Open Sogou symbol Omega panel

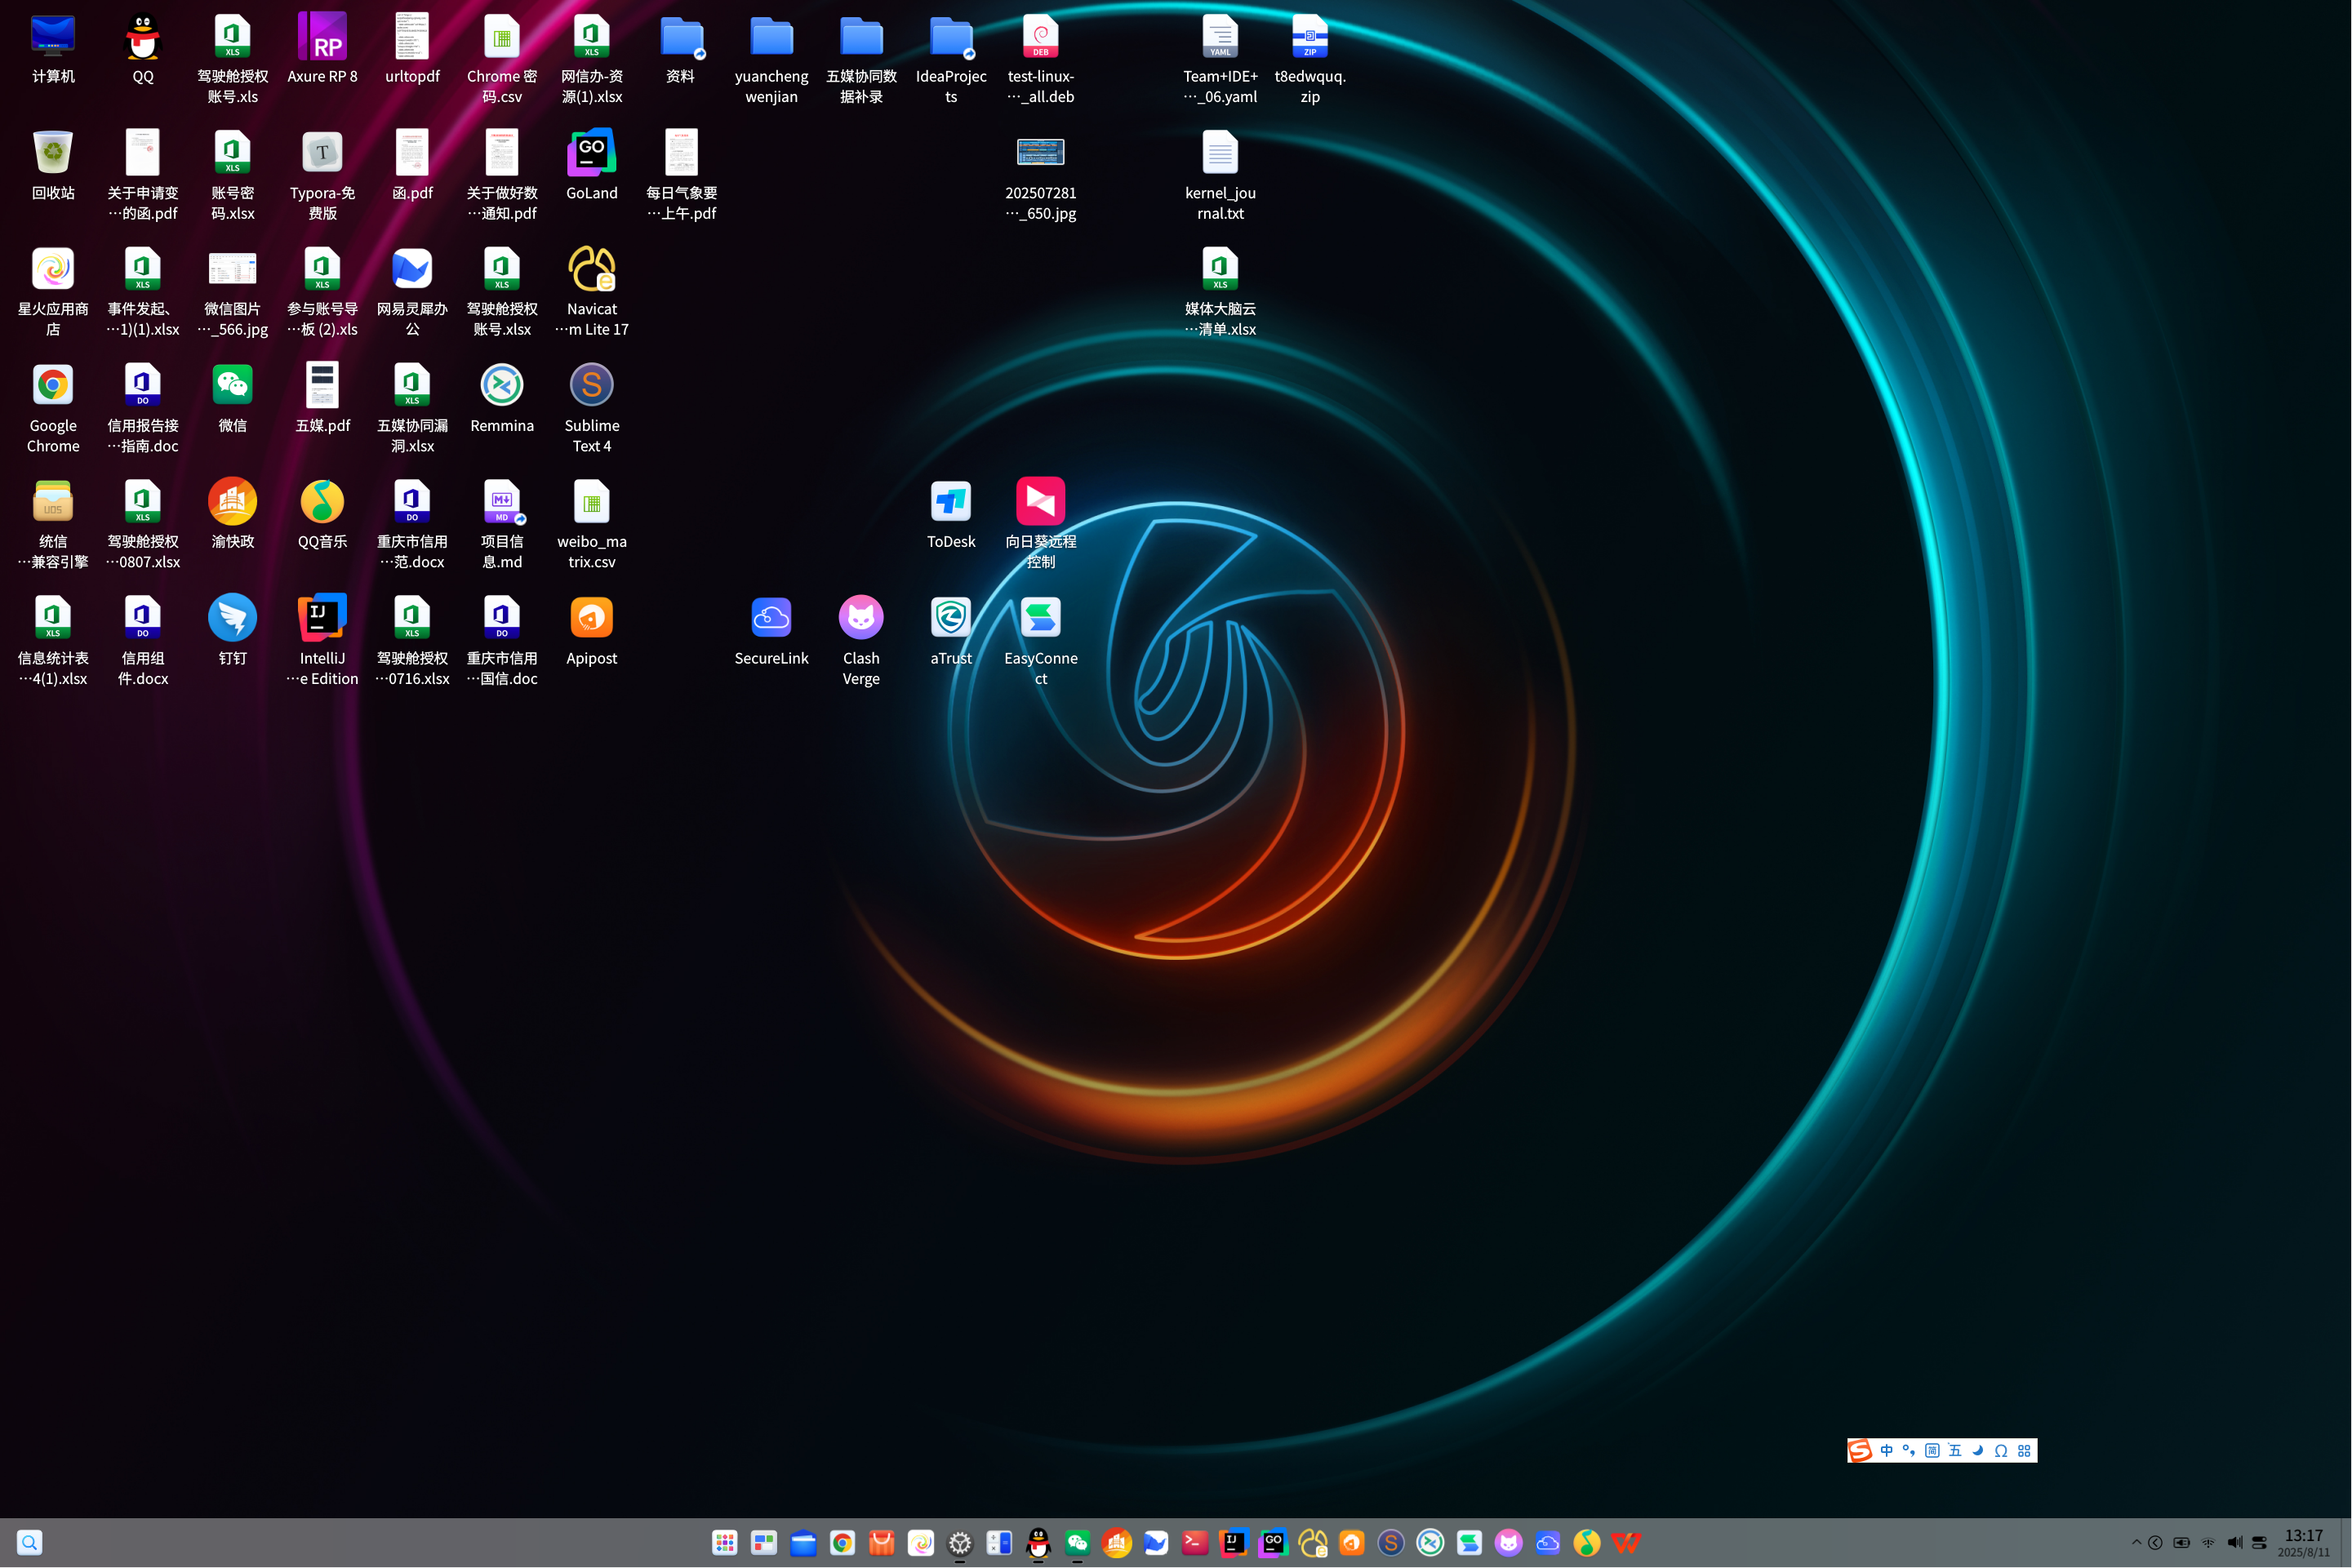click(x=2001, y=1450)
